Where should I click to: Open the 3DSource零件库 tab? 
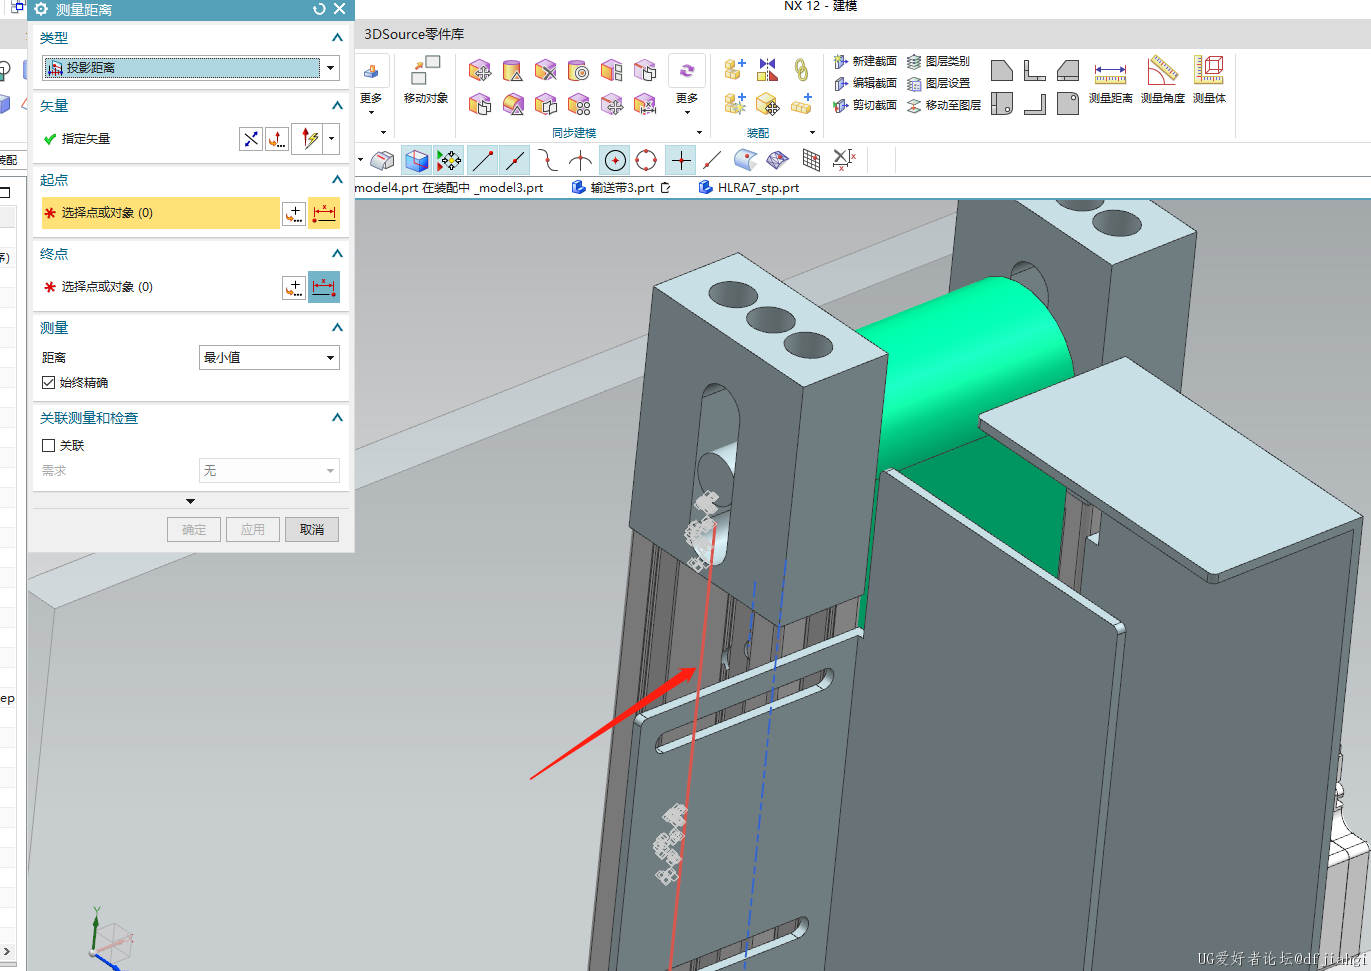[x=413, y=34]
